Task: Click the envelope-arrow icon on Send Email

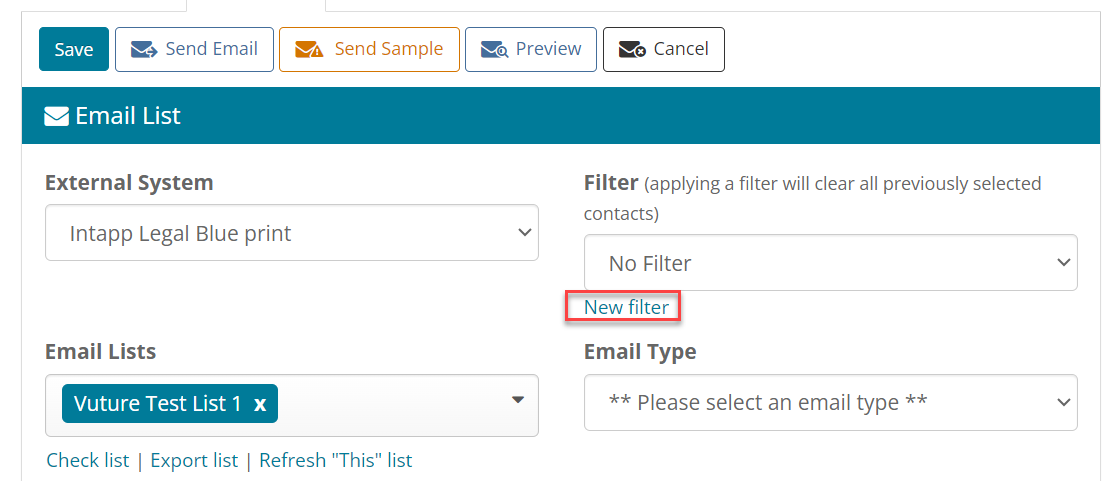Action: click(x=145, y=49)
